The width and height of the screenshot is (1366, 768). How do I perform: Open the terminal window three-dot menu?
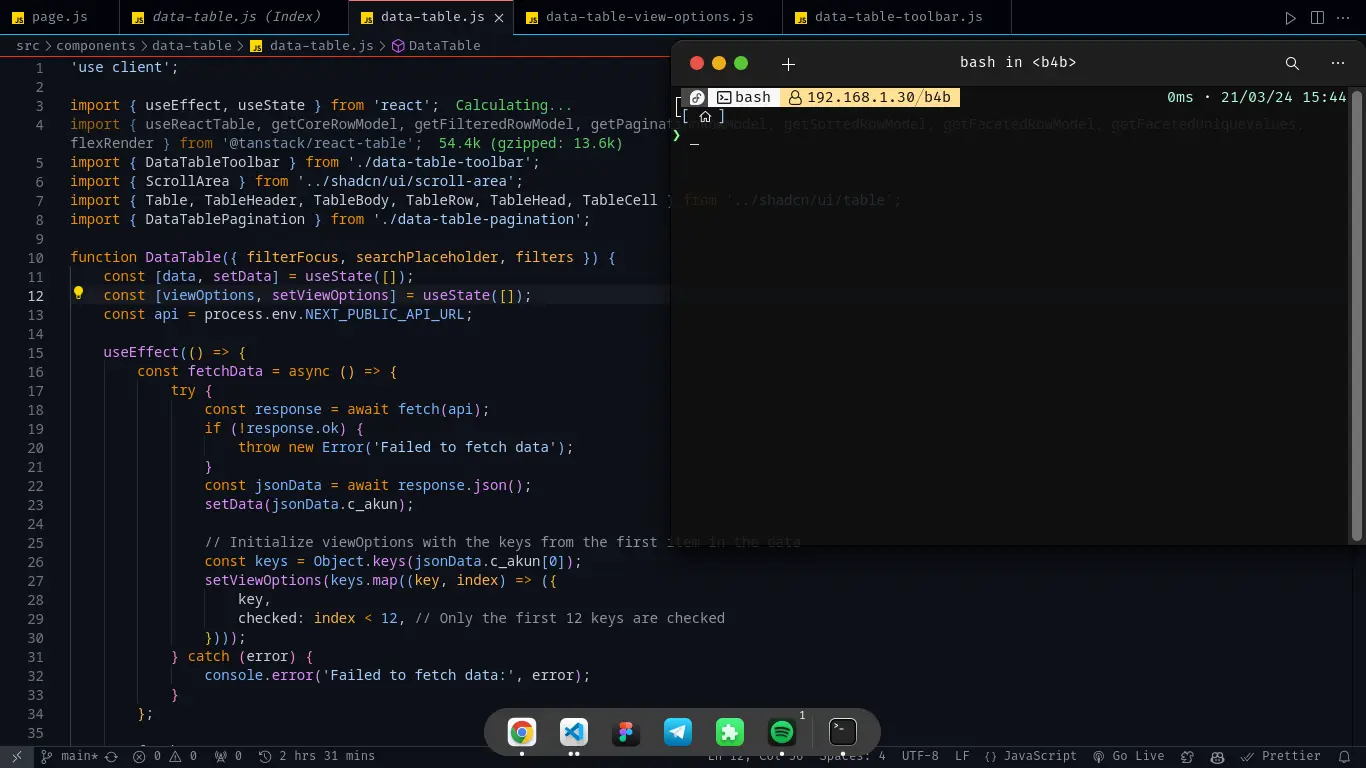(x=1338, y=63)
